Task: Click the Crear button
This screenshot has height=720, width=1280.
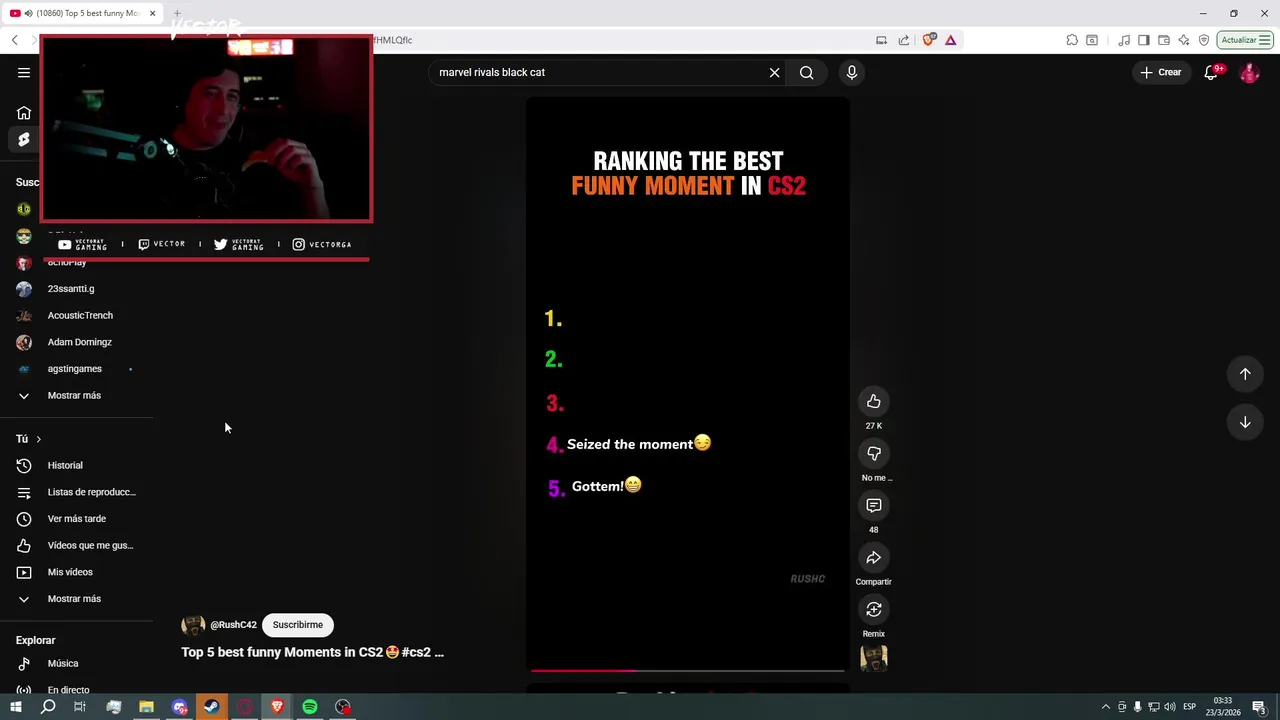Action: tap(1160, 72)
